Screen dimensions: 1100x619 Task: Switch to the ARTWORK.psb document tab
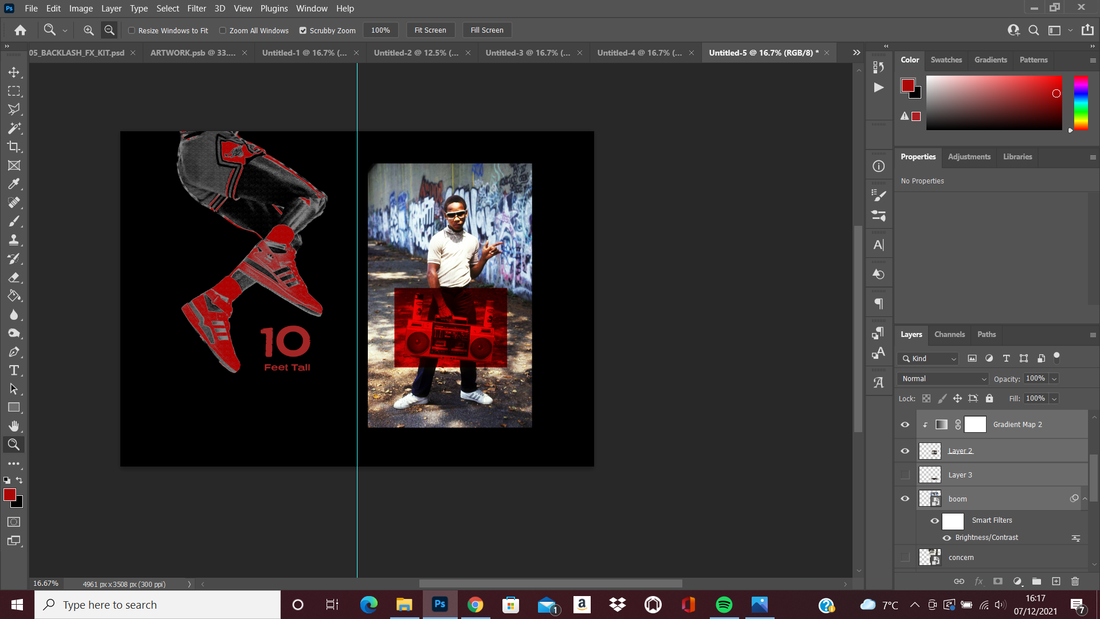193,53
